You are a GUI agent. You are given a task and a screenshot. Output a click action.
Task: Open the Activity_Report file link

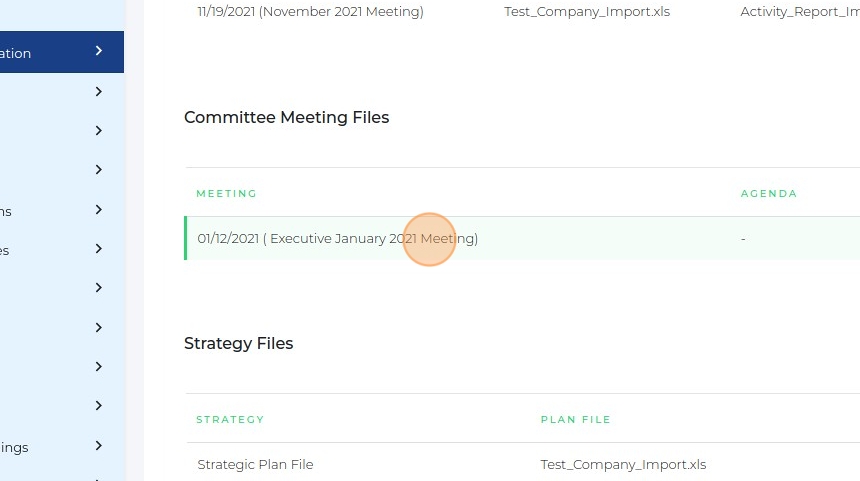798,12
